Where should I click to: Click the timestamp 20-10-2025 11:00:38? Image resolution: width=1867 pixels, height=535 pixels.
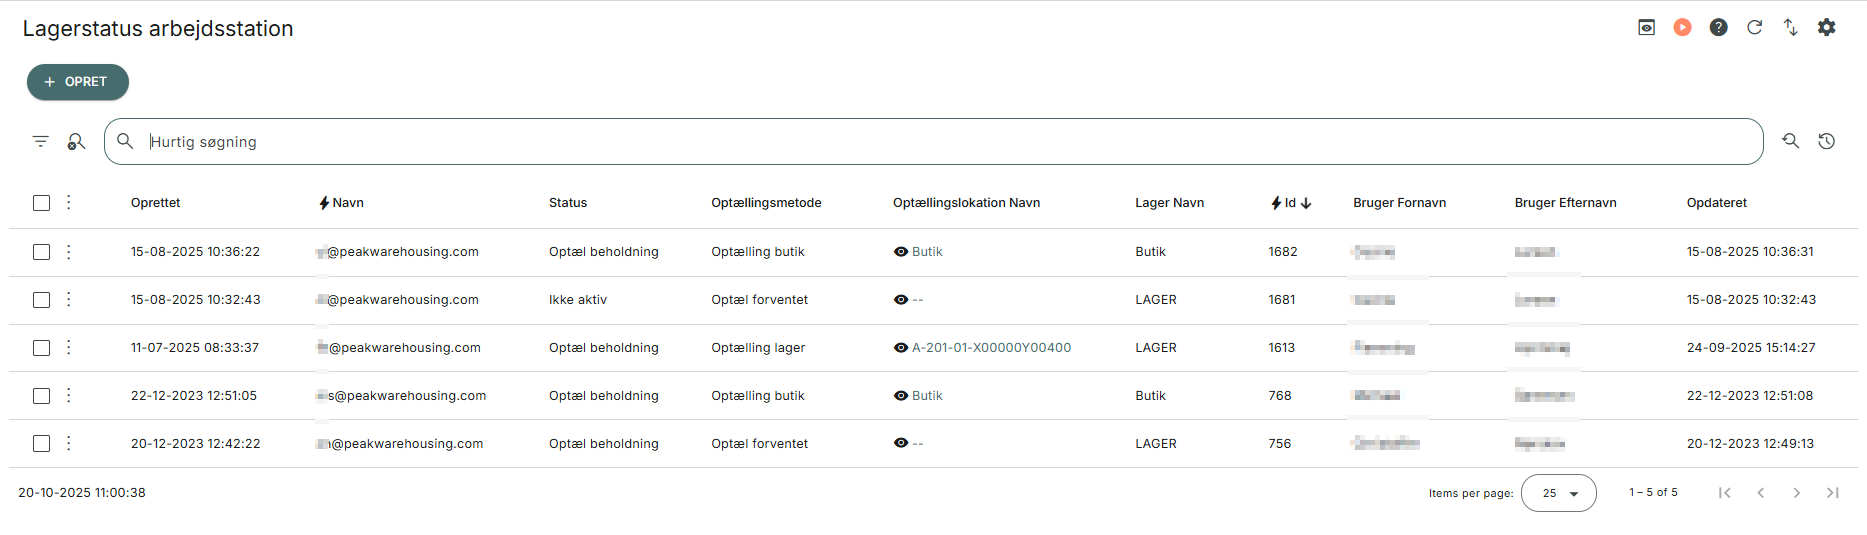[82, 493]
